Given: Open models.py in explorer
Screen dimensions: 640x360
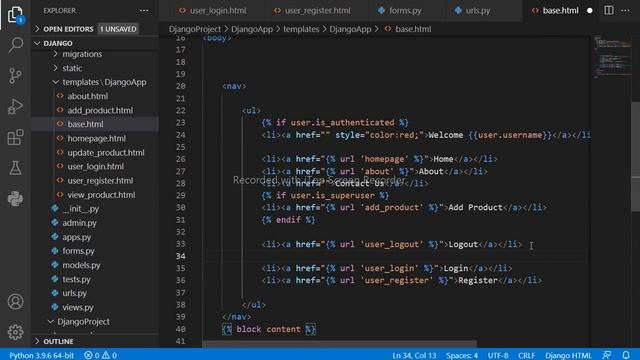Looking at the screenshot, I should pyautogui.click(x=81, y=265).
